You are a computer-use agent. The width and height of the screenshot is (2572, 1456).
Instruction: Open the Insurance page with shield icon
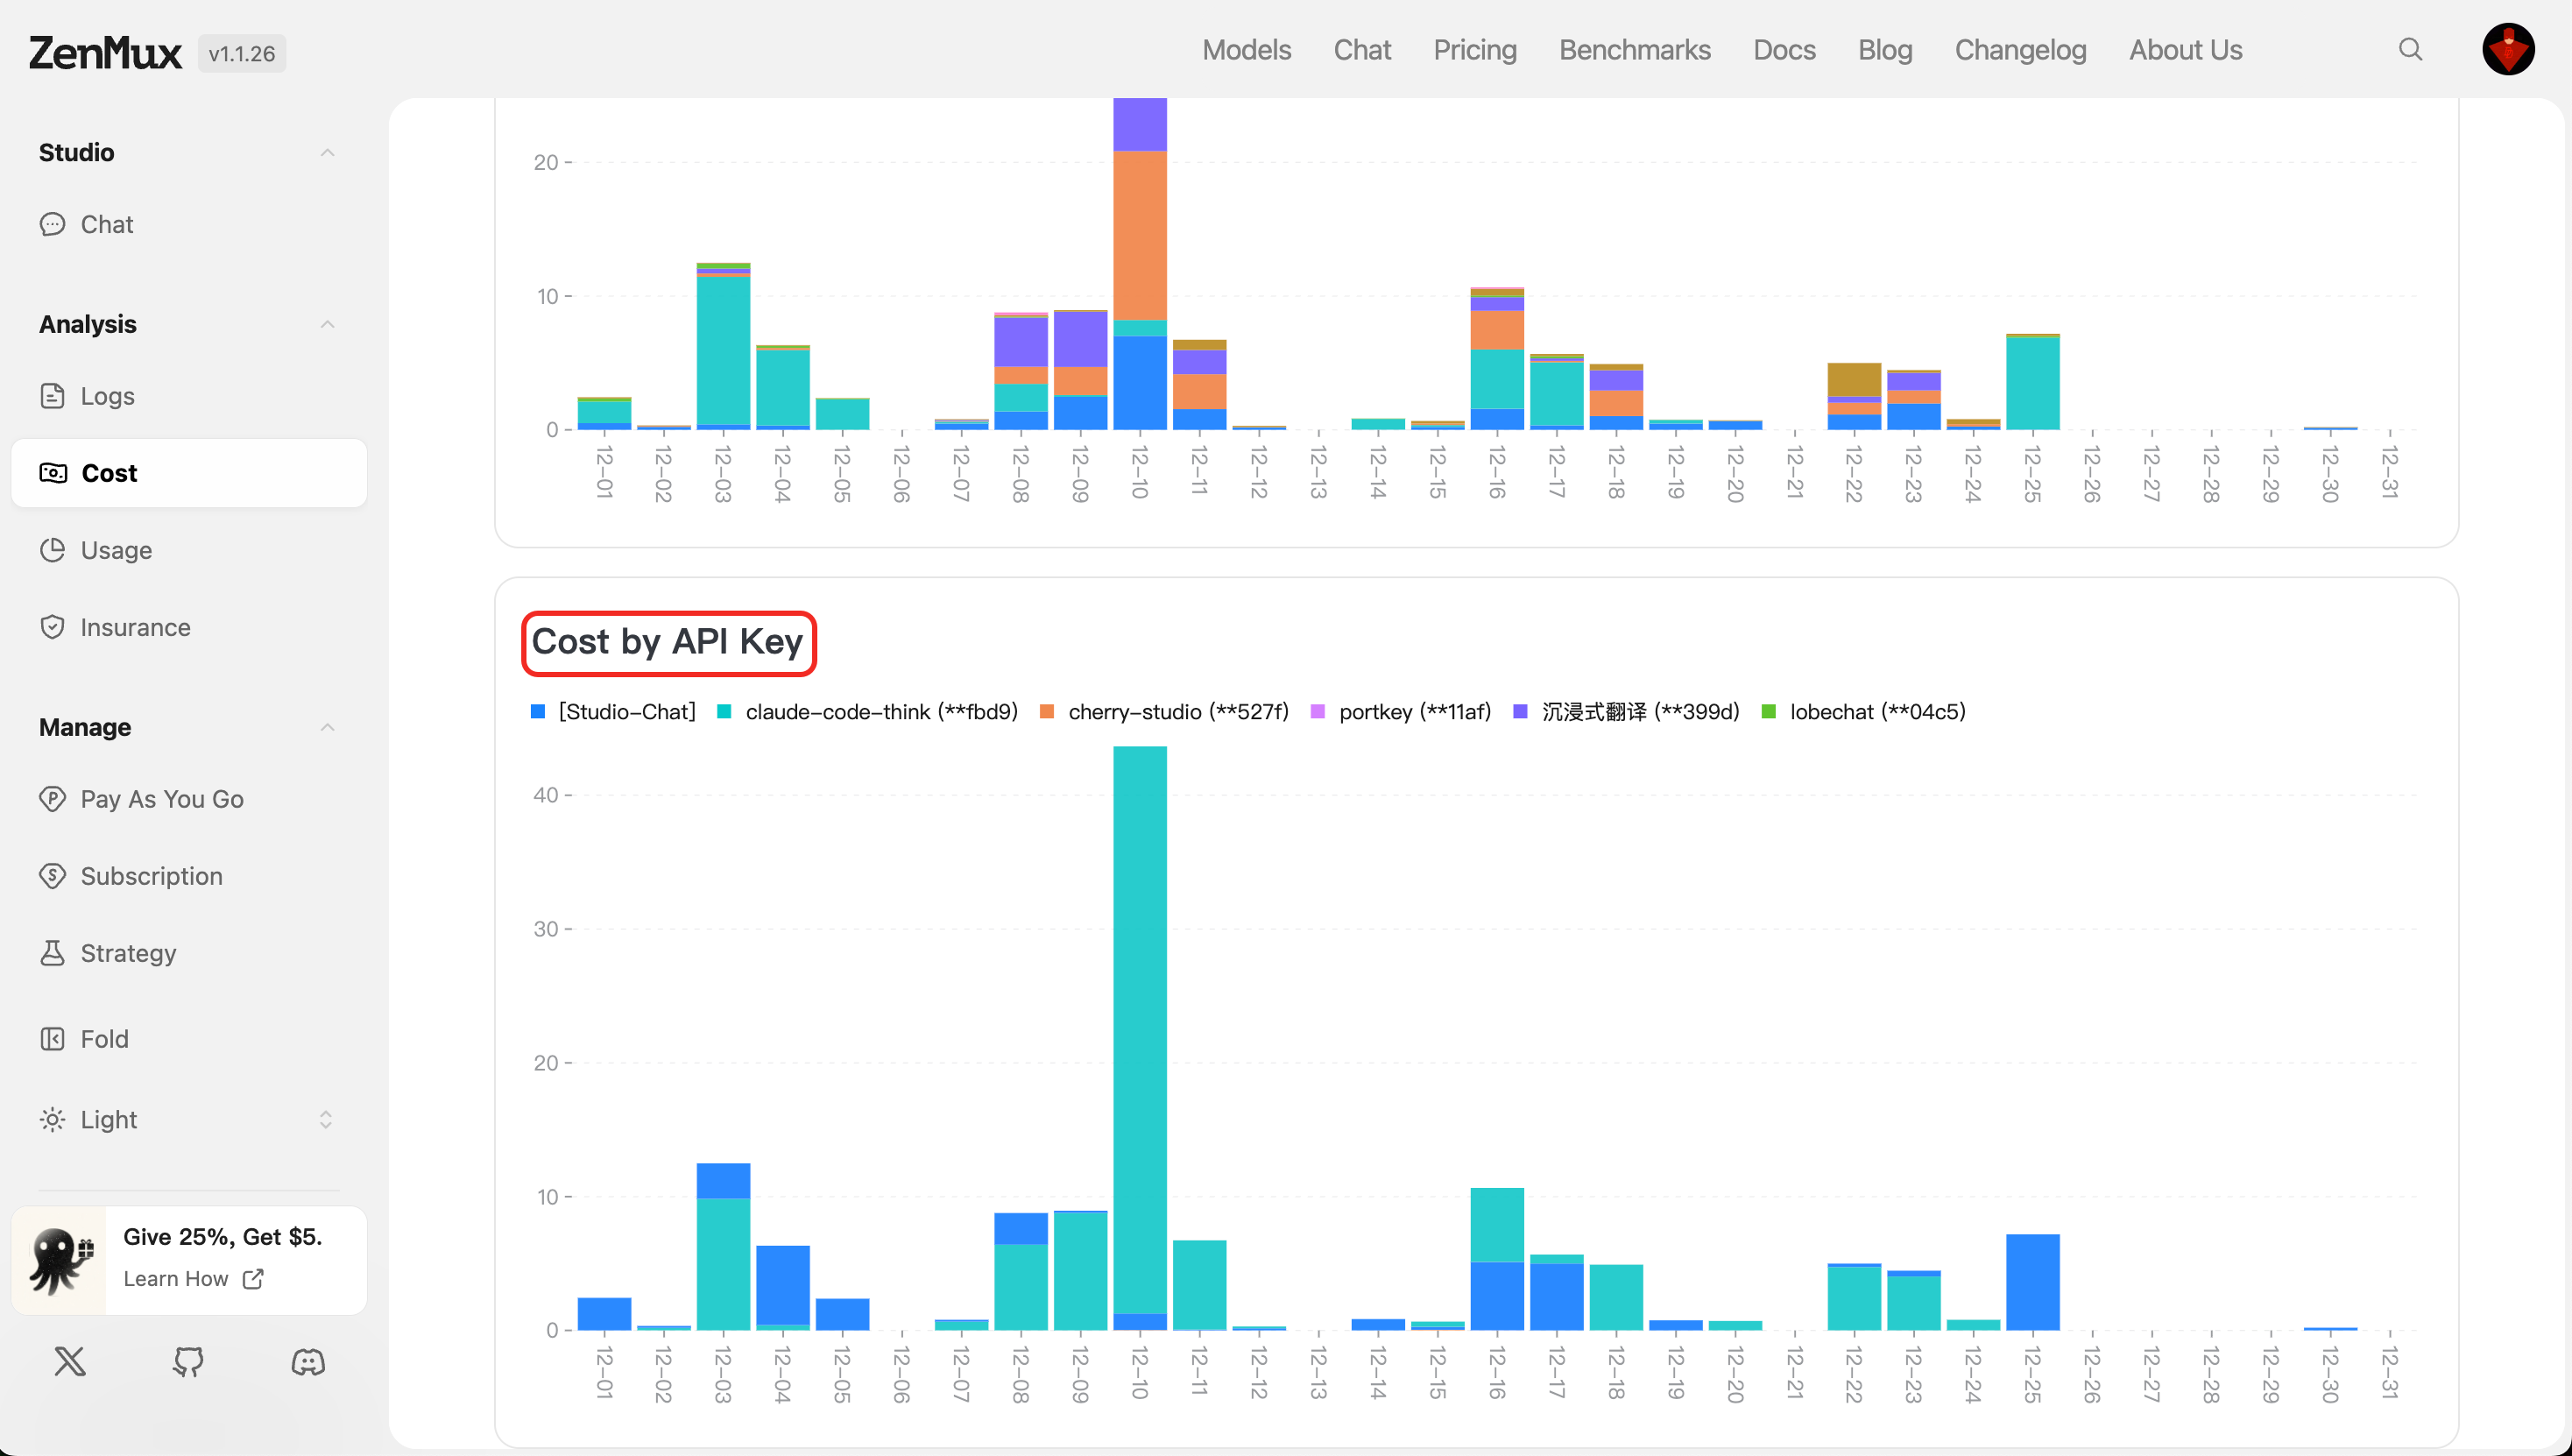[135, 627]
